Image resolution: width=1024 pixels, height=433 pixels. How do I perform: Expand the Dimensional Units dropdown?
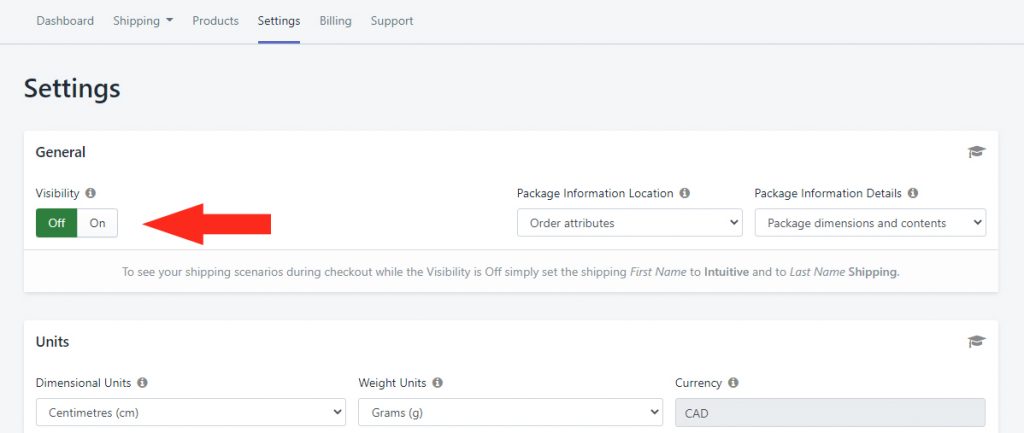191,413
